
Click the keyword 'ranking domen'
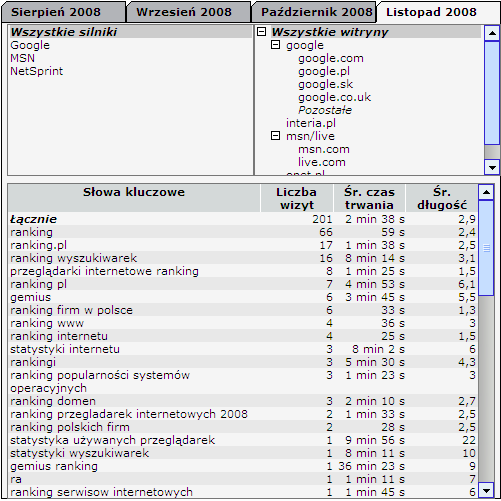click(x=53, y=401)
